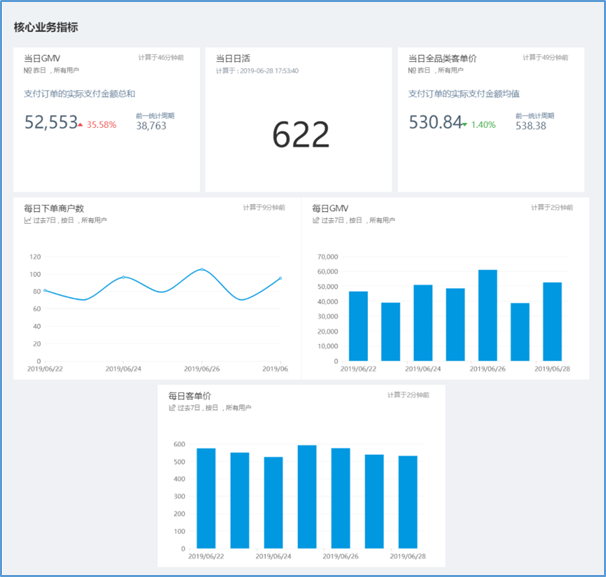Click the last data point on the merchants line
606x577 pixels.
(280, 278)
